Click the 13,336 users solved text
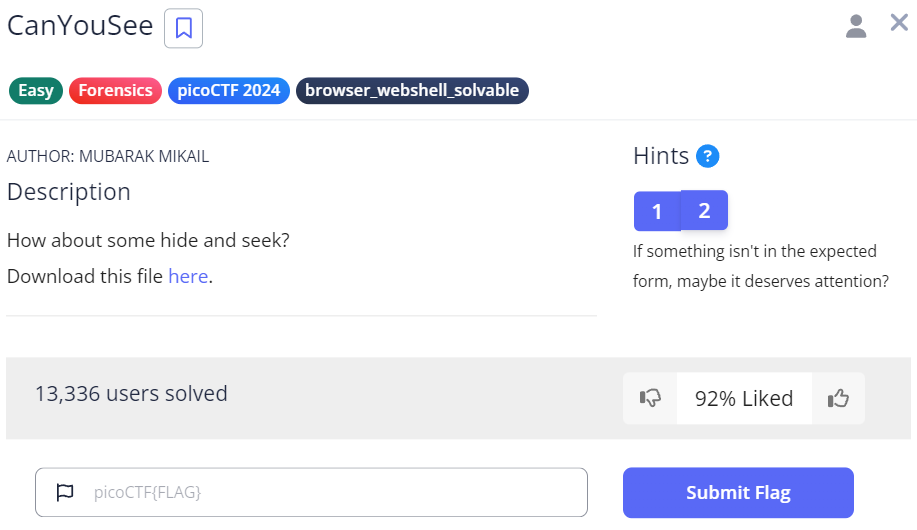 pyautogui.click(x=131, y=394)
